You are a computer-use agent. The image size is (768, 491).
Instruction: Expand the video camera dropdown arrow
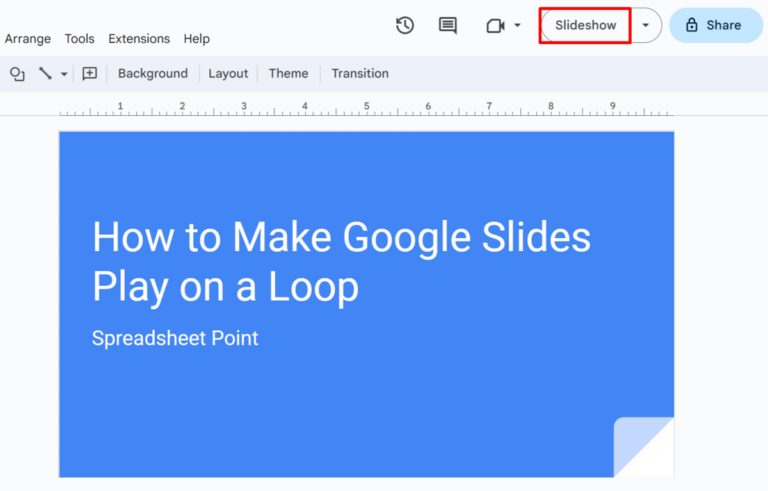(x=518, y=25)
